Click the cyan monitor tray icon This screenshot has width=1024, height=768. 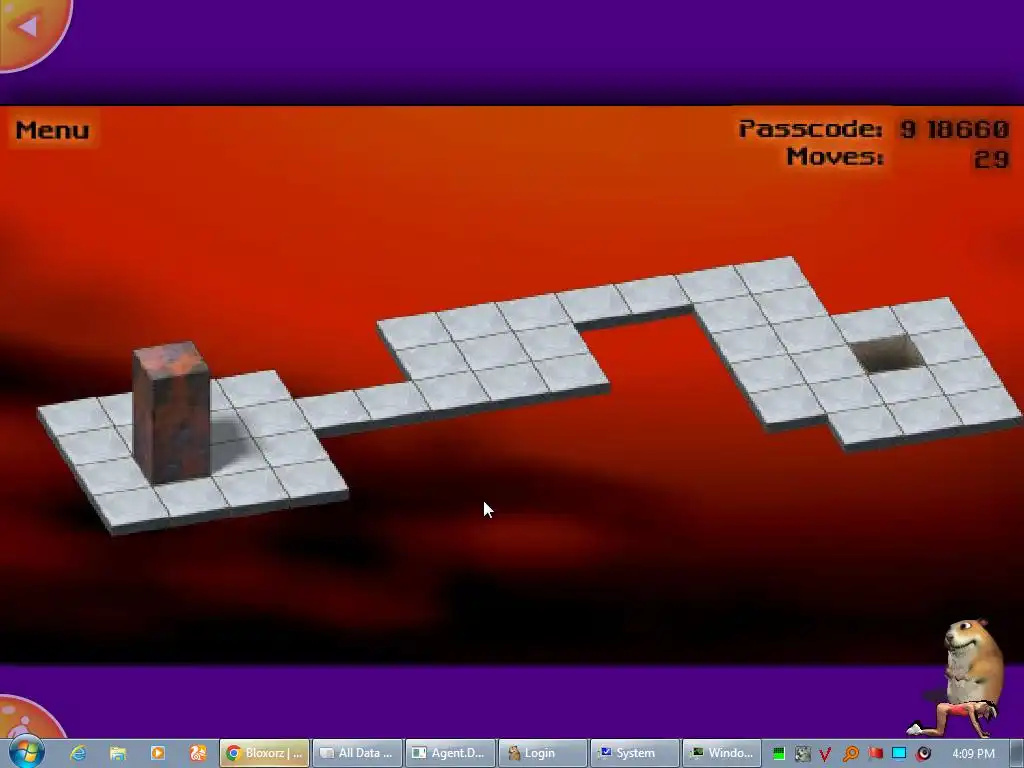click(899, 754)
